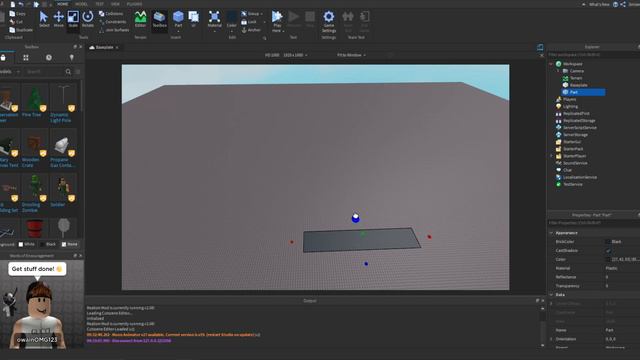Open the Toolbox Recent clock icon
The height and width of the screenshot is (360, 640).
point(49,58)
